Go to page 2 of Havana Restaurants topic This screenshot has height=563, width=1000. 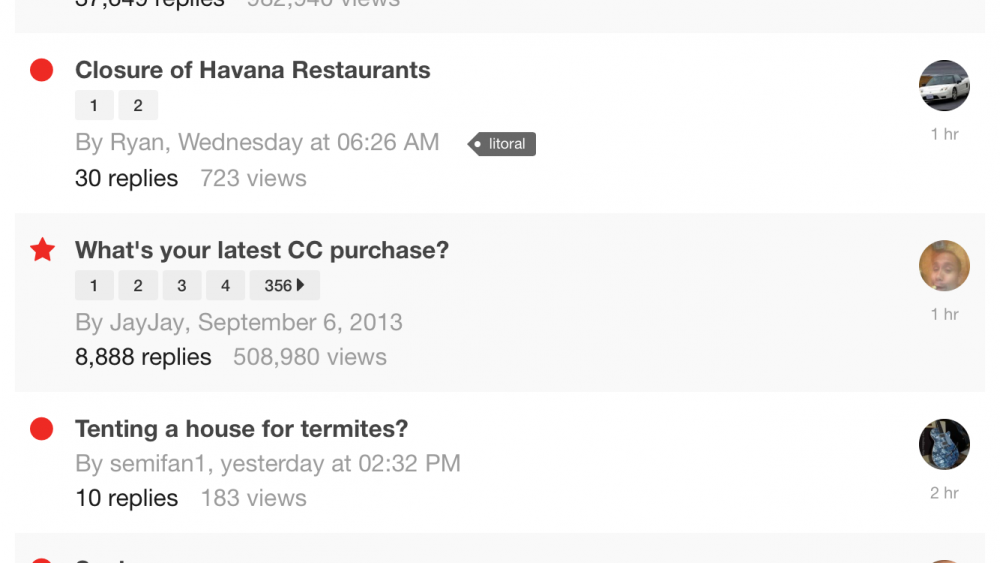tap(138, 105)
